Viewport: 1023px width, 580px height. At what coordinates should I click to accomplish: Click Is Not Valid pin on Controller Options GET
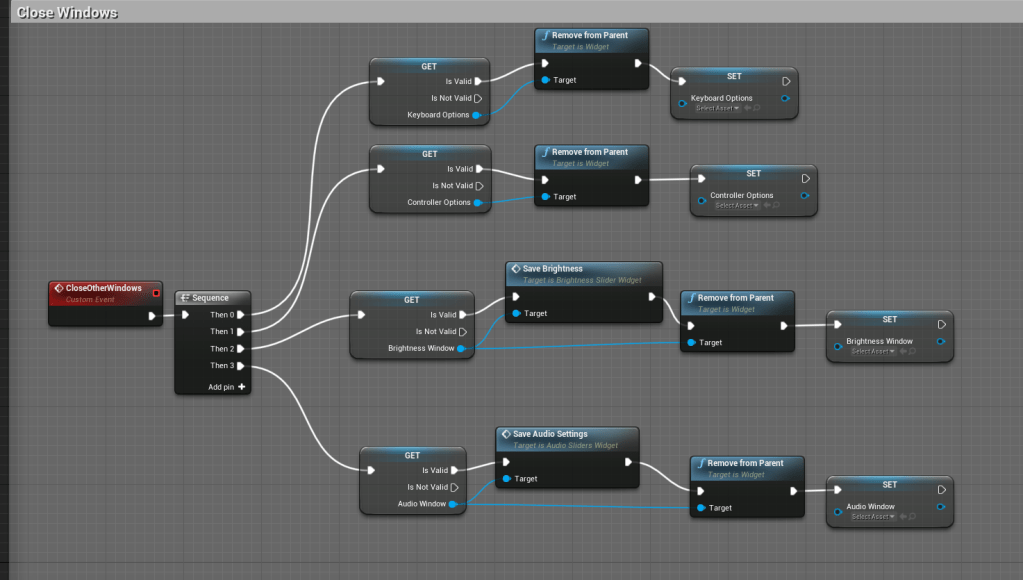[478, 185]
